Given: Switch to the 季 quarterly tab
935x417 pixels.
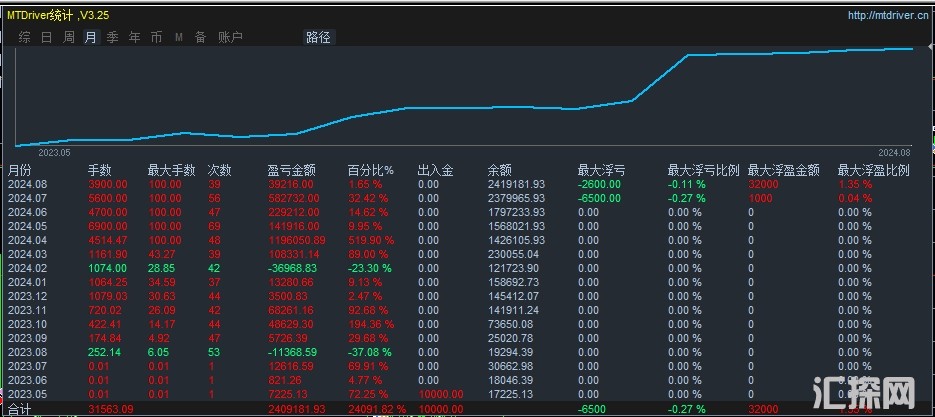Looking at the screenshot, I should coord(113,37).
